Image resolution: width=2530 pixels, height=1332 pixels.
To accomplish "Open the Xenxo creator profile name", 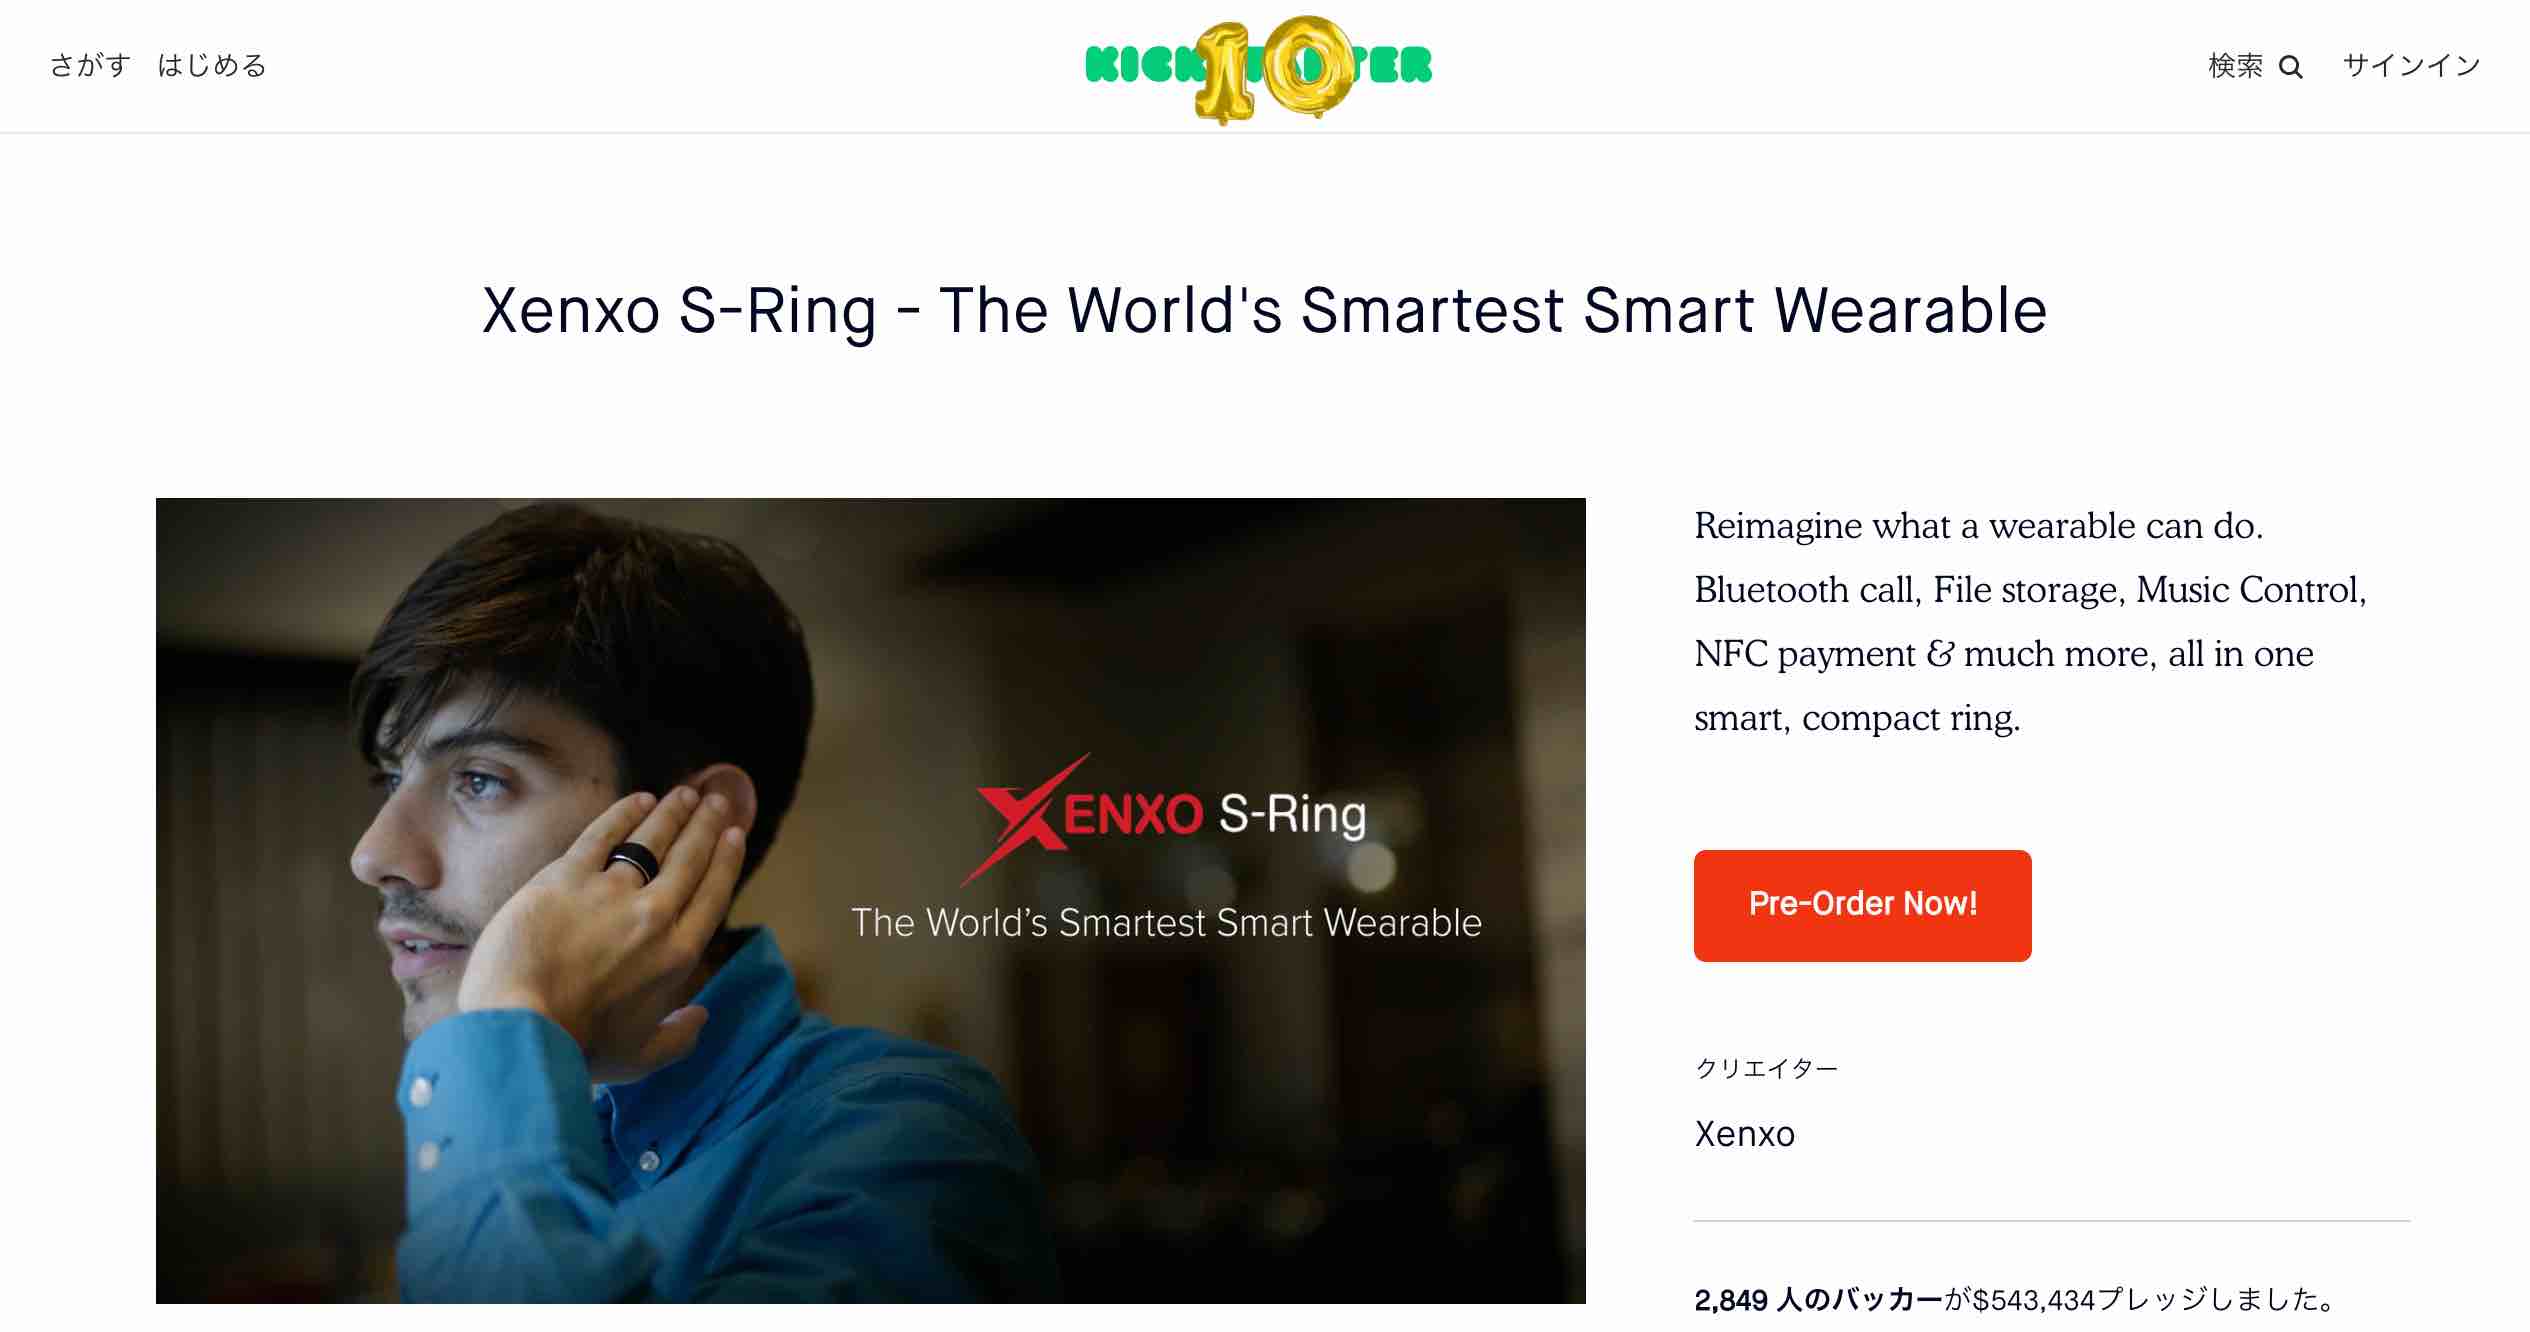I will click(1744, 1133).
